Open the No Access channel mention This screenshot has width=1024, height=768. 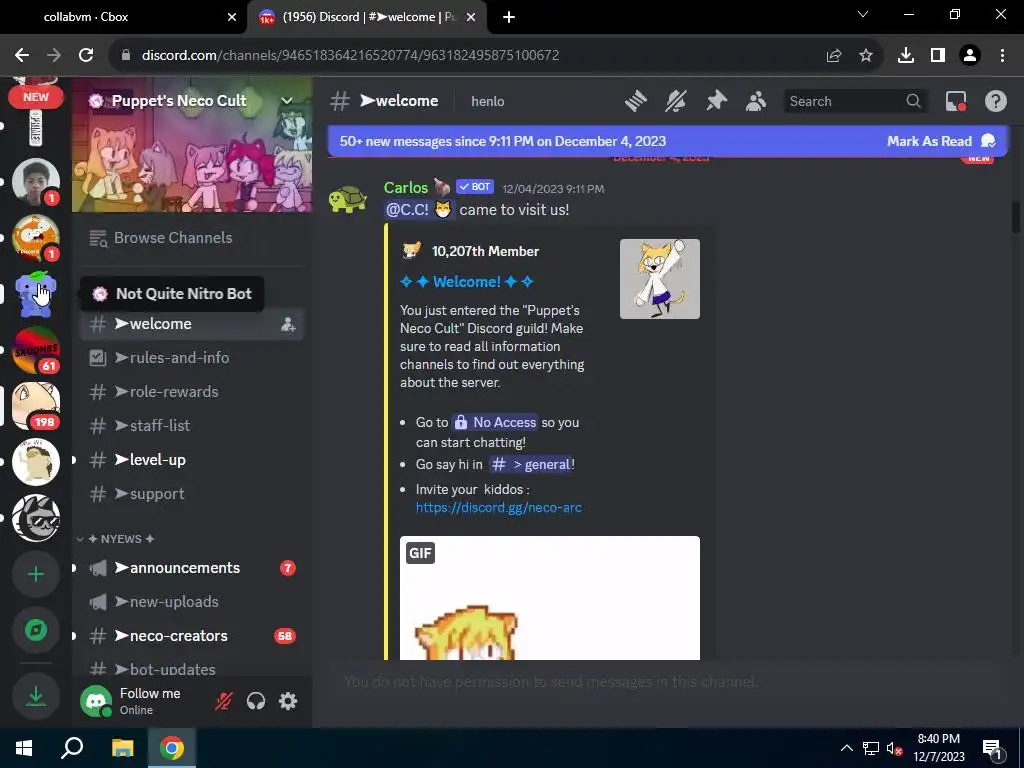click(494, 423)
